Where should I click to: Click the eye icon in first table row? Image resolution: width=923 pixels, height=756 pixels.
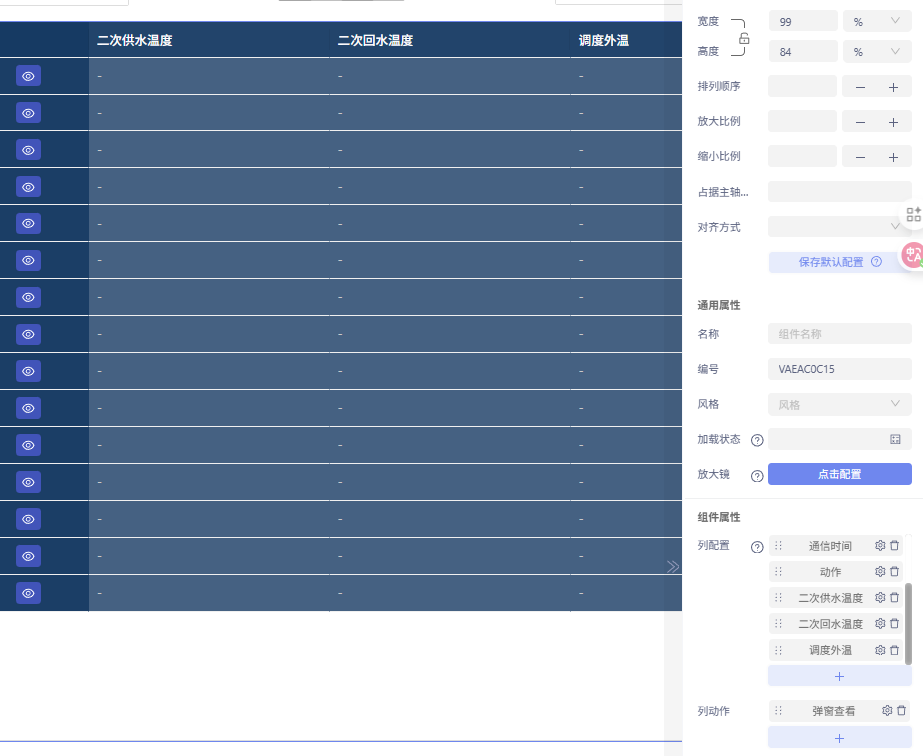[x=28, y=76]
